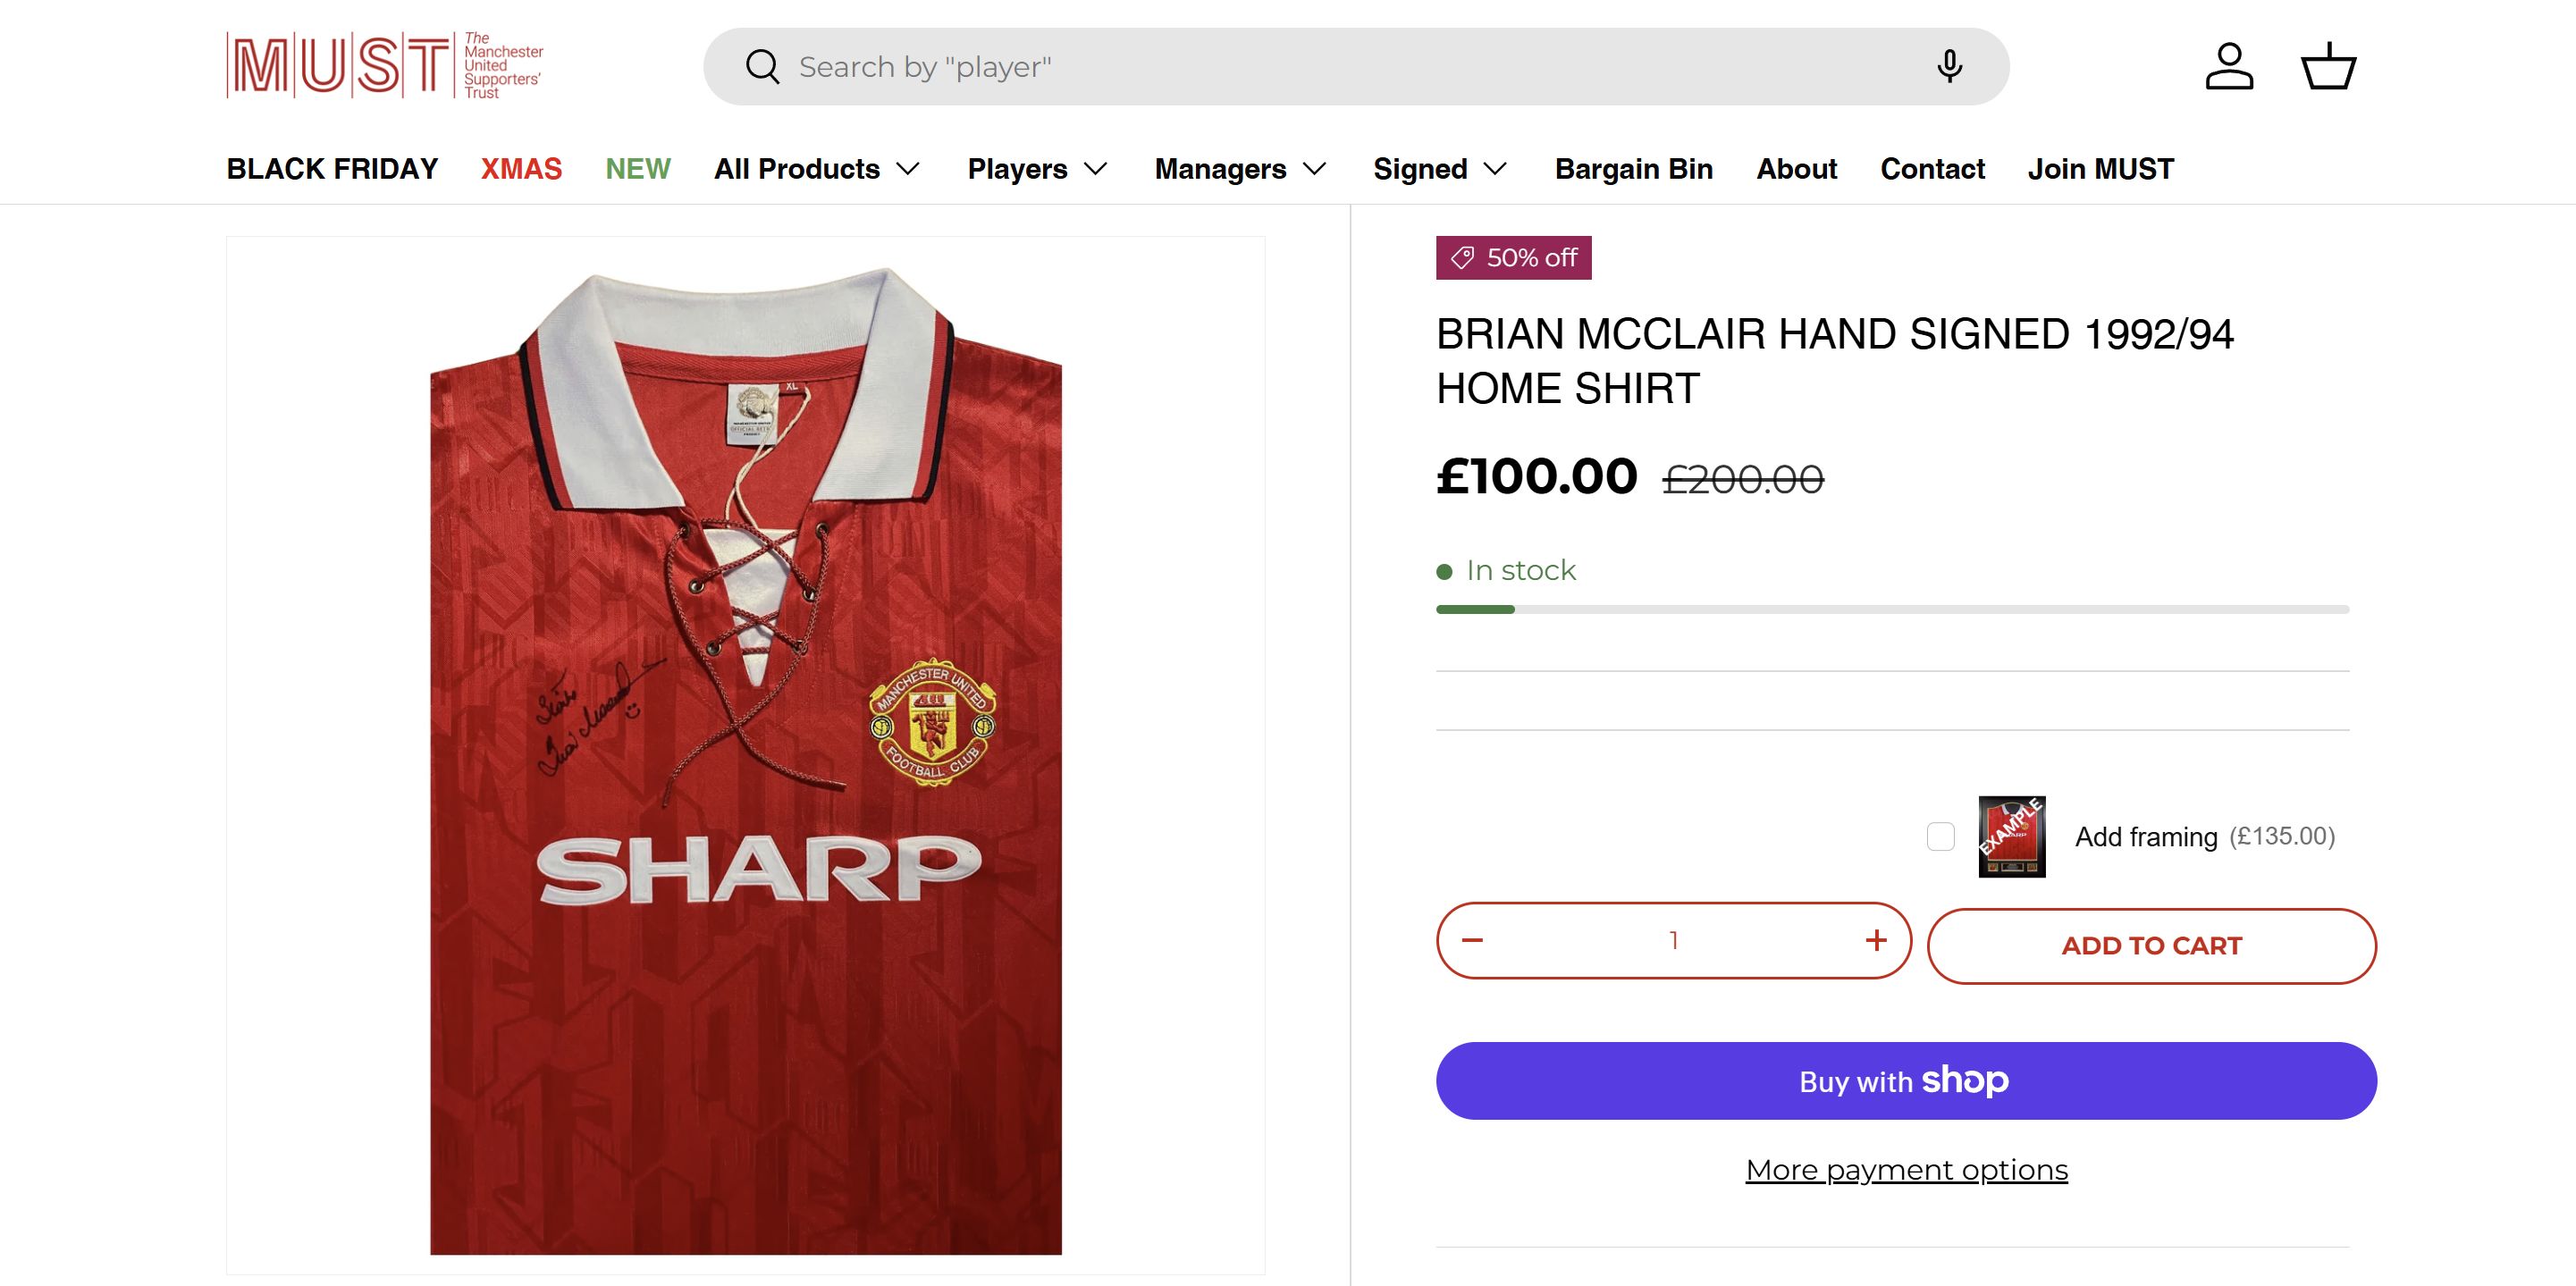Open the Managers dropdown menu
Screen dimensions: 2576x1286
1240,169
